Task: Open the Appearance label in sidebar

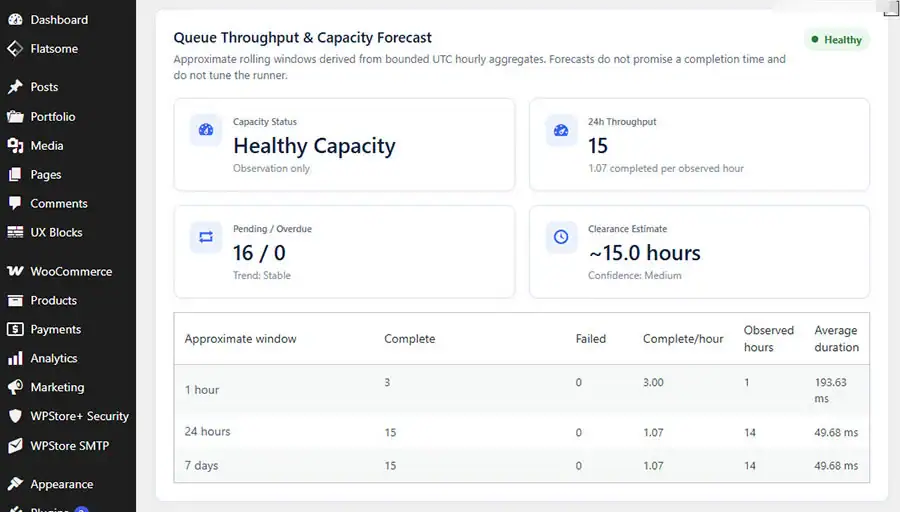Action: 61,484
